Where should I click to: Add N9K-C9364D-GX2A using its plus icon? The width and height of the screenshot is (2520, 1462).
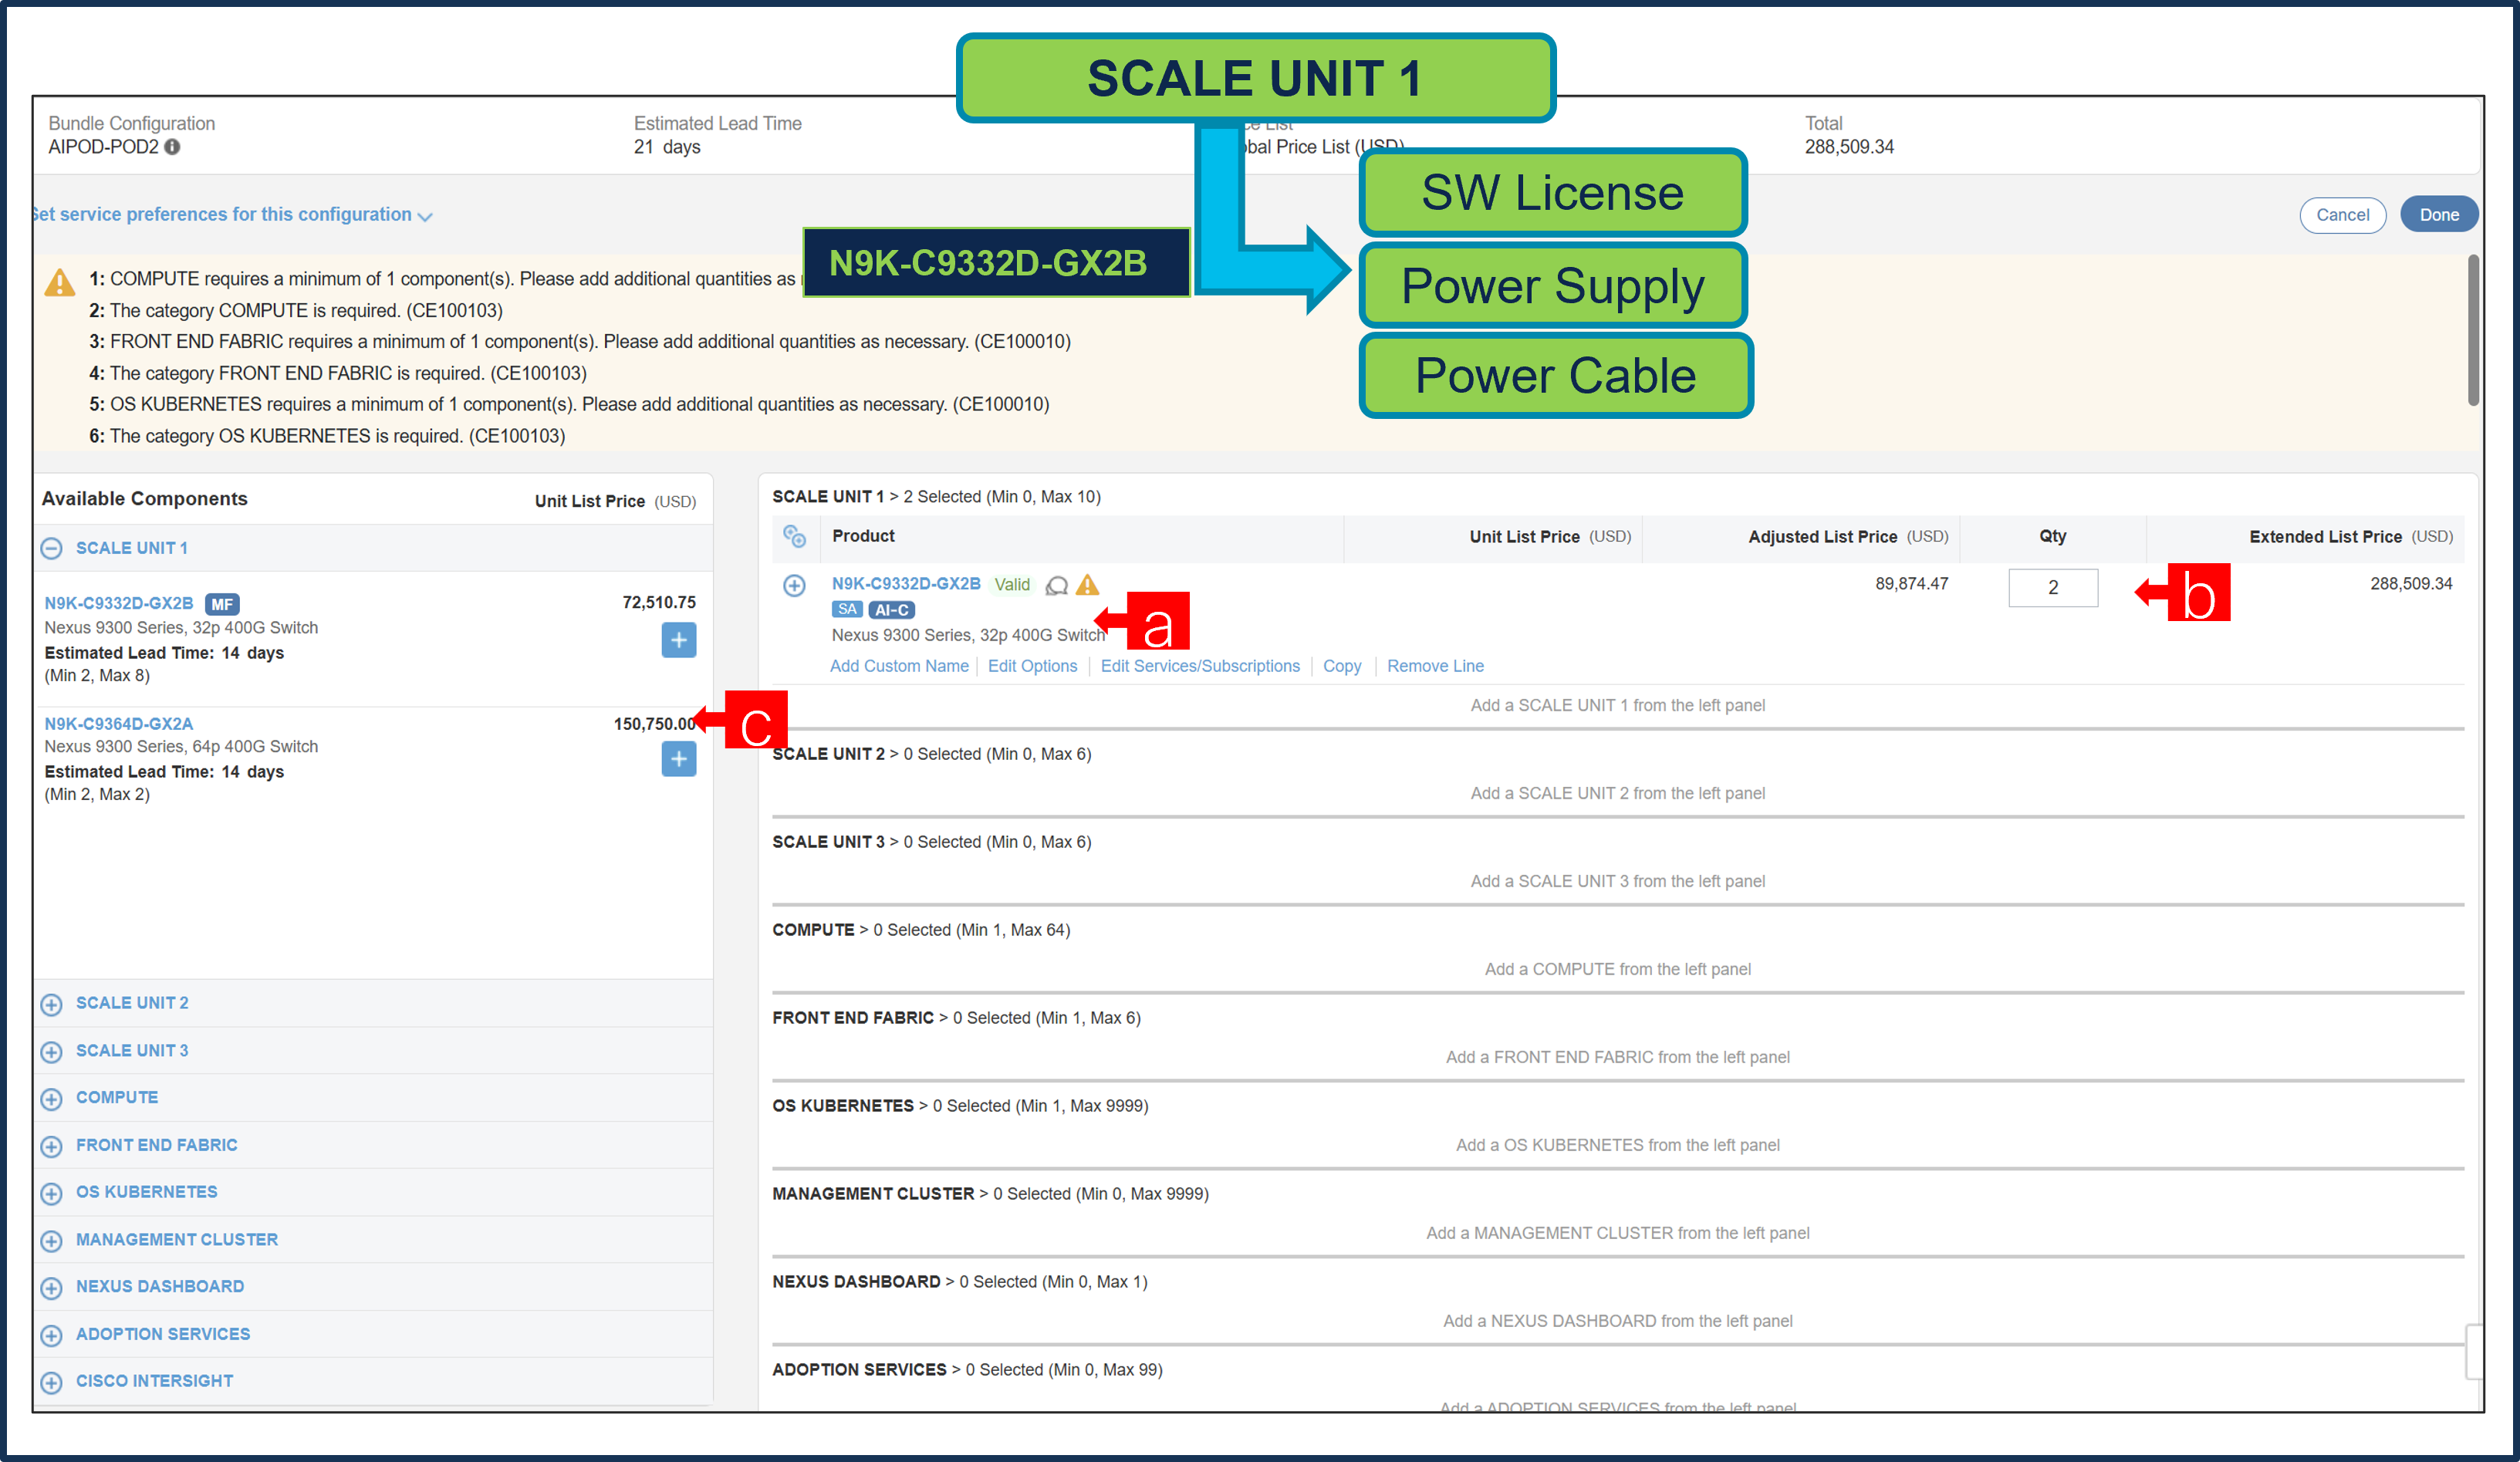click(679, 759)
